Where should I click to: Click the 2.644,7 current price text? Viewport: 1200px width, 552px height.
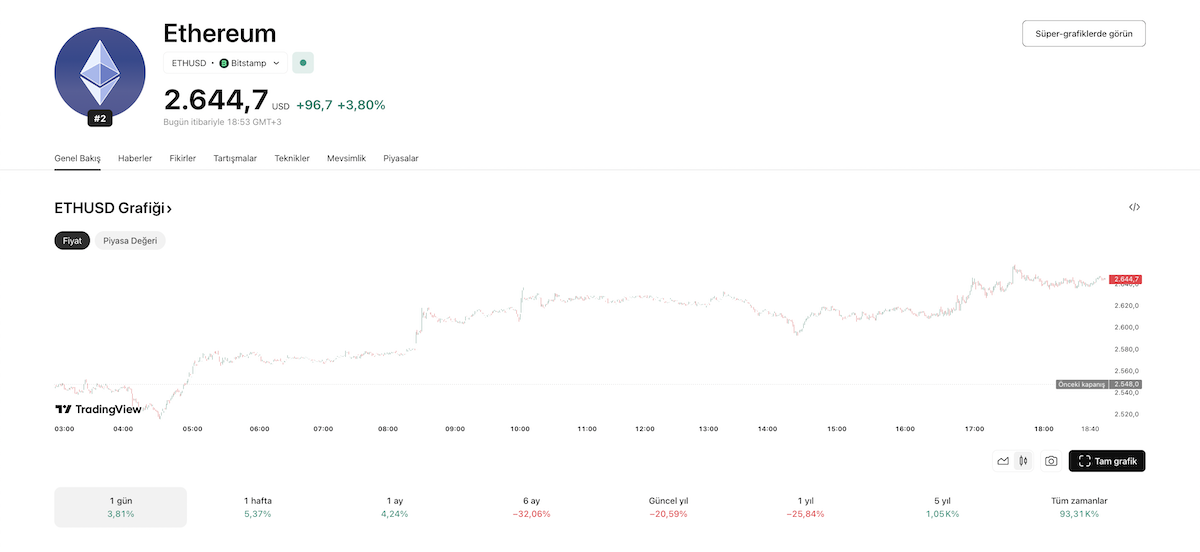216,100
